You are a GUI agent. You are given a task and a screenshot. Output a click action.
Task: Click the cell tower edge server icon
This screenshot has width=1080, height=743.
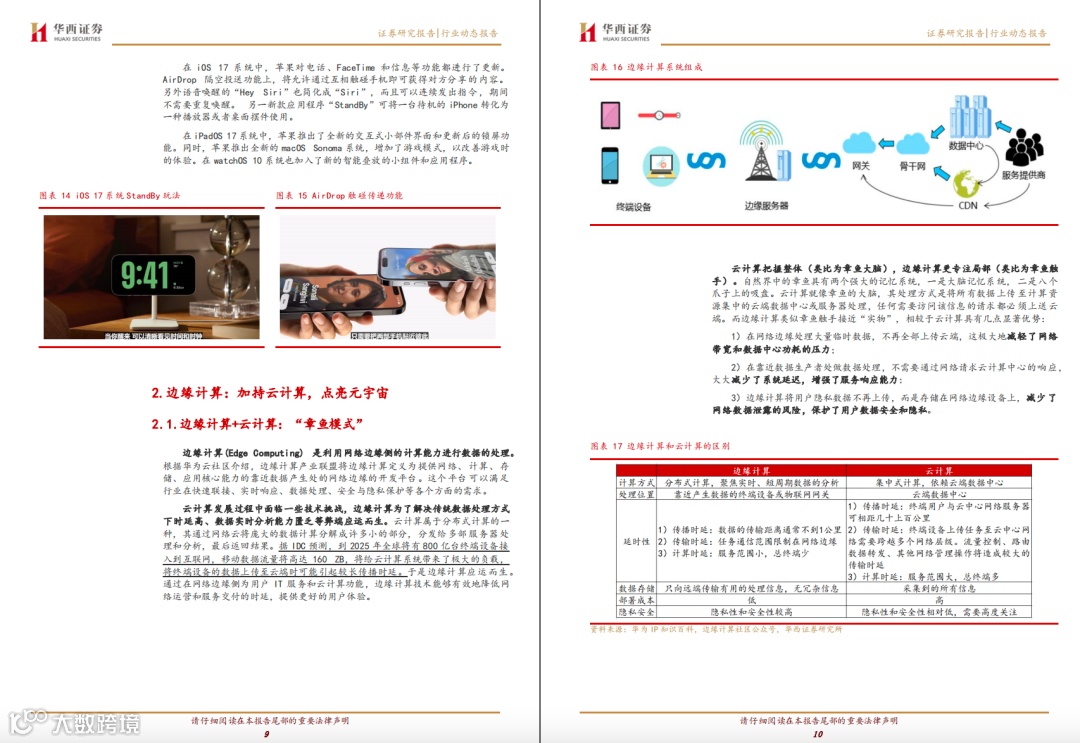(x=765, y=151)
